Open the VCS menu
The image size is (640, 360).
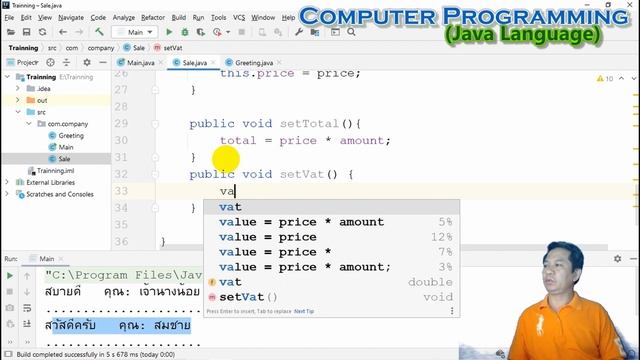tap(239, 18)
